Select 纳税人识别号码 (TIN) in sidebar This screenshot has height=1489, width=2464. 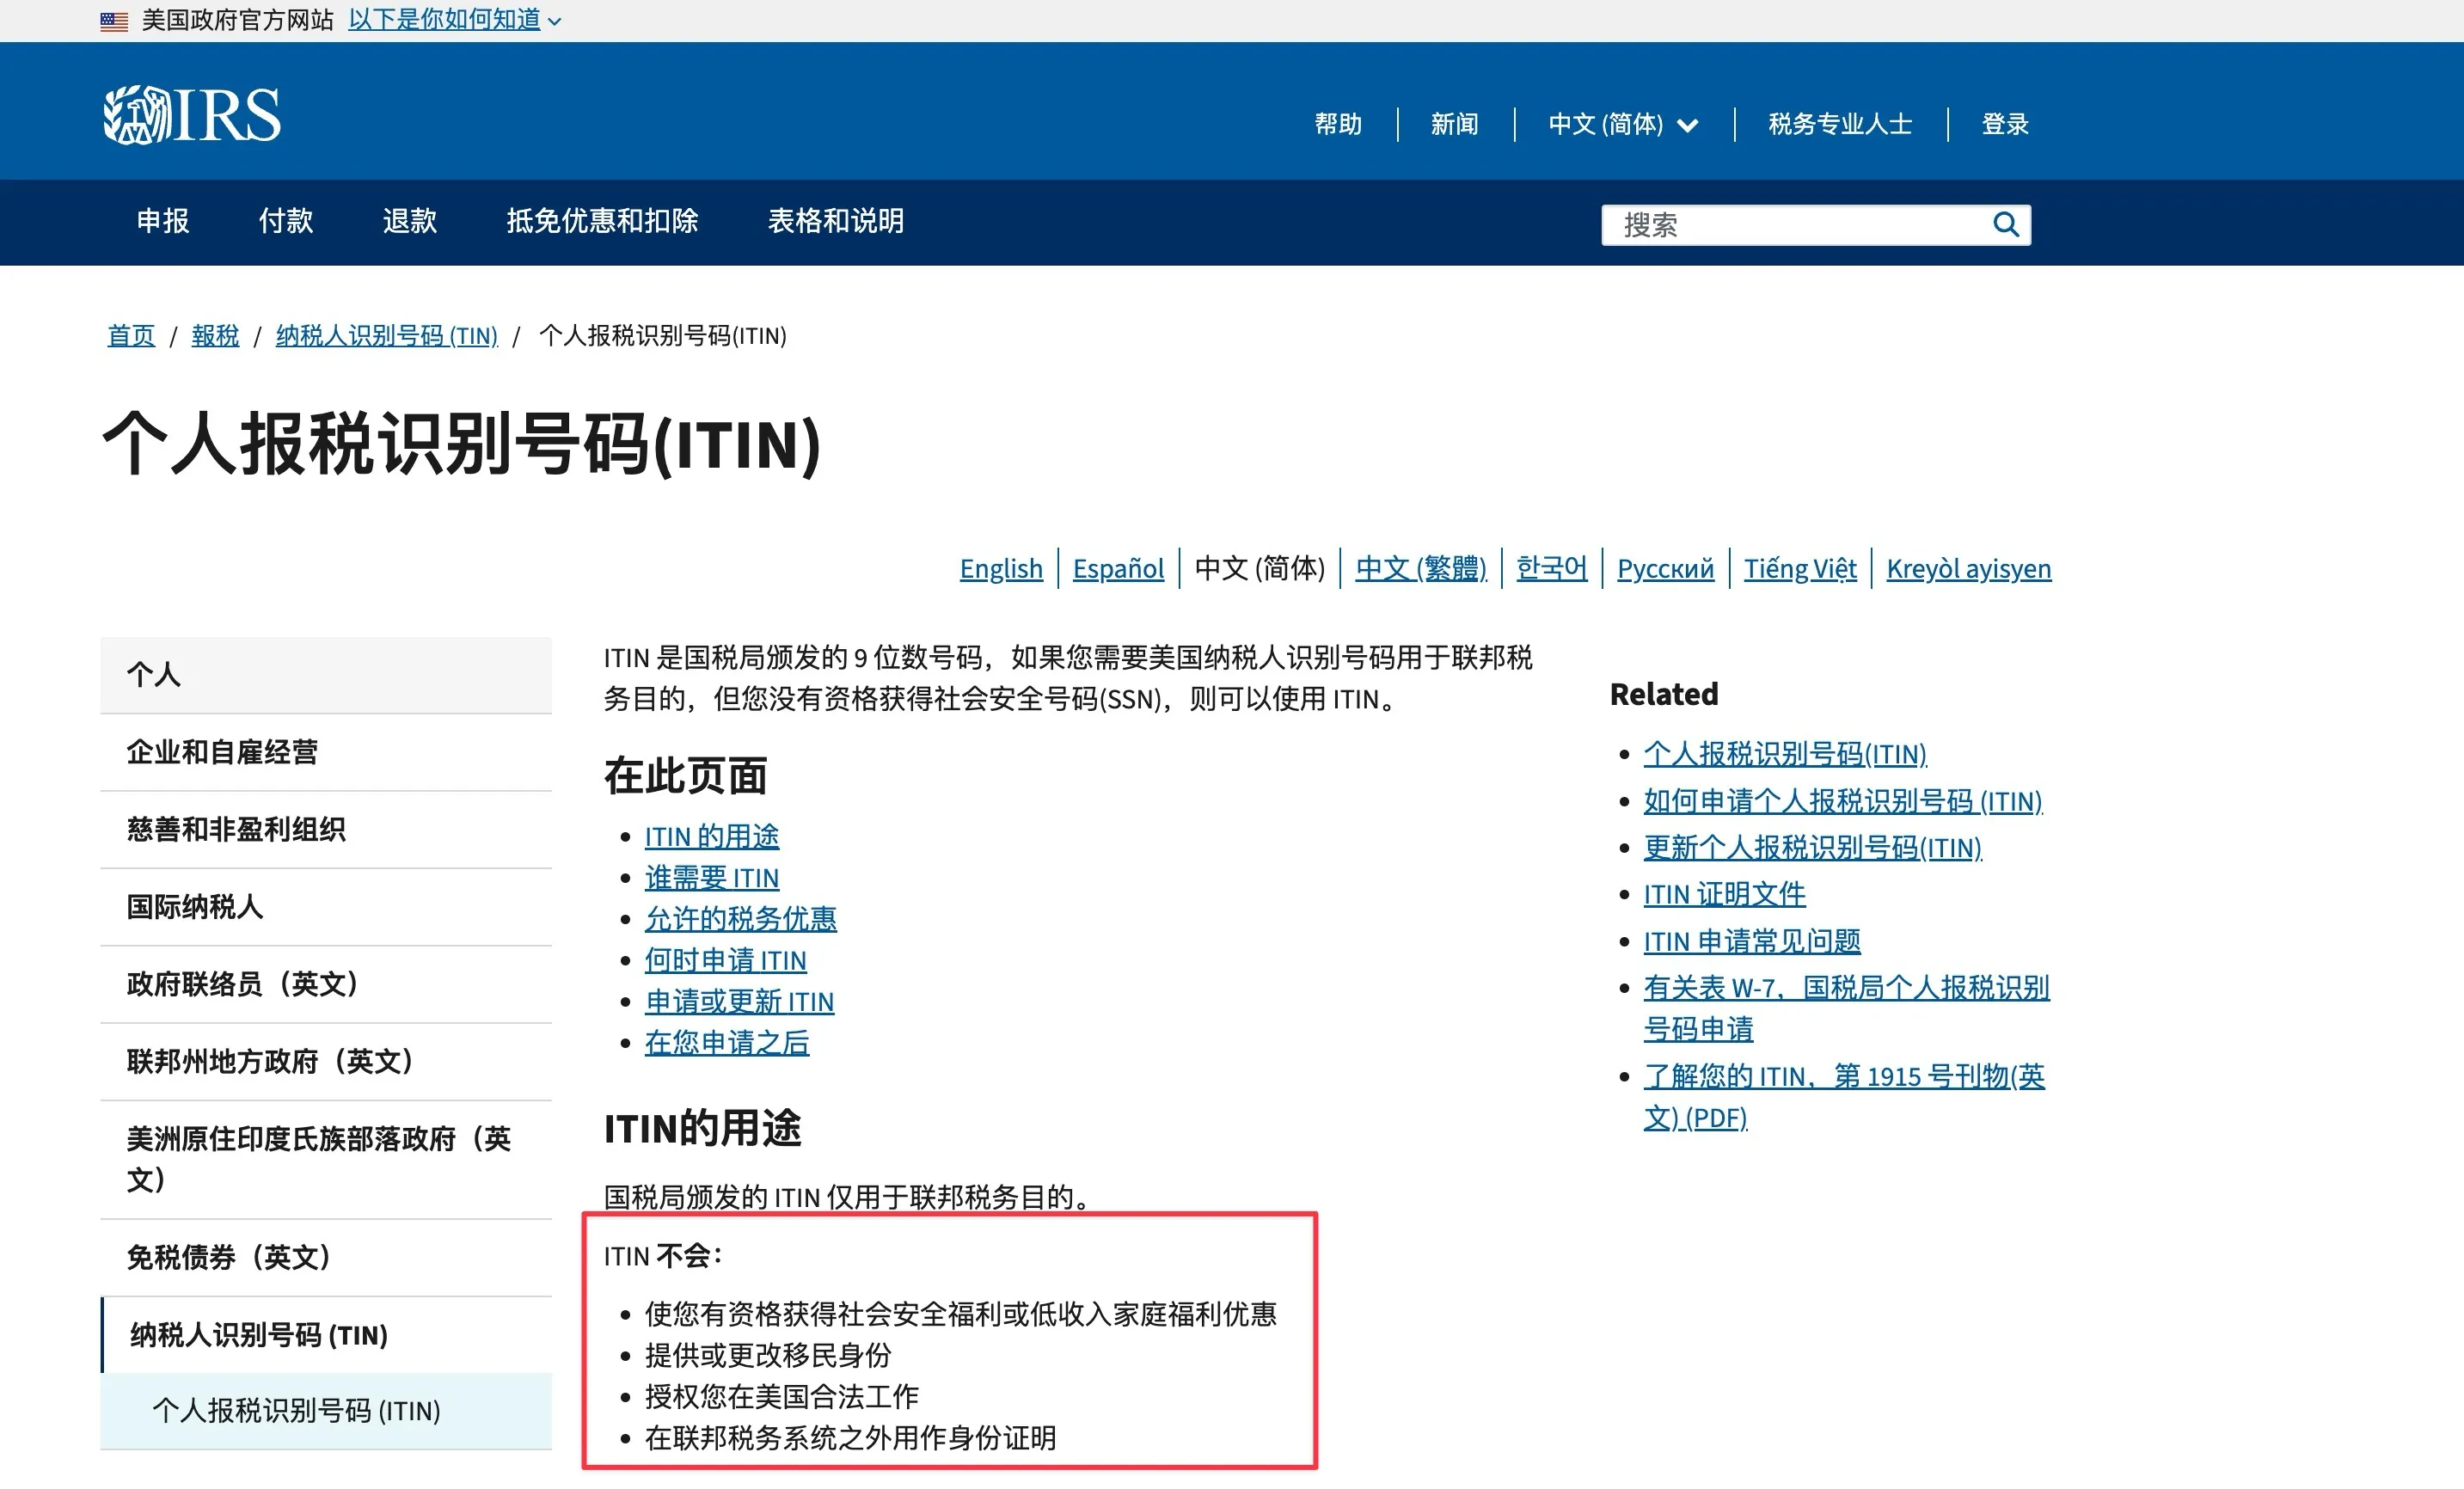(x=326, y=1336)
